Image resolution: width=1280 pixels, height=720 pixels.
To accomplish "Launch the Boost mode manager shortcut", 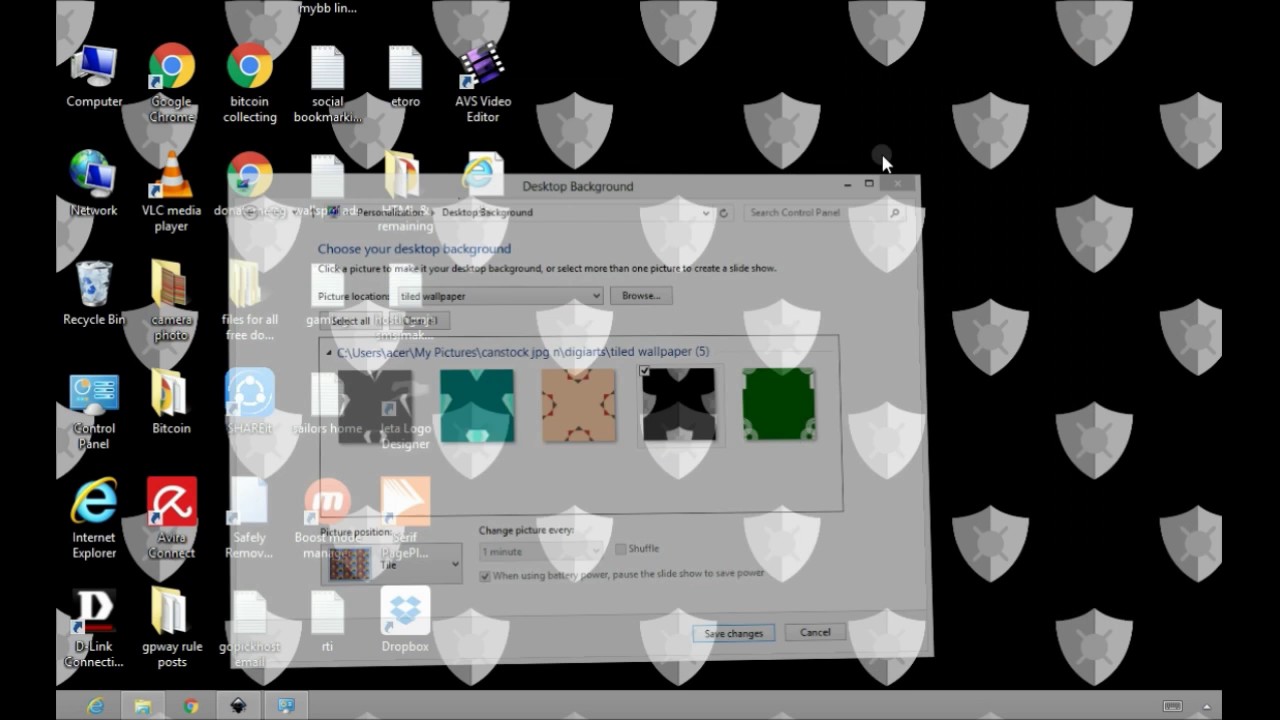I will [327, 518].
